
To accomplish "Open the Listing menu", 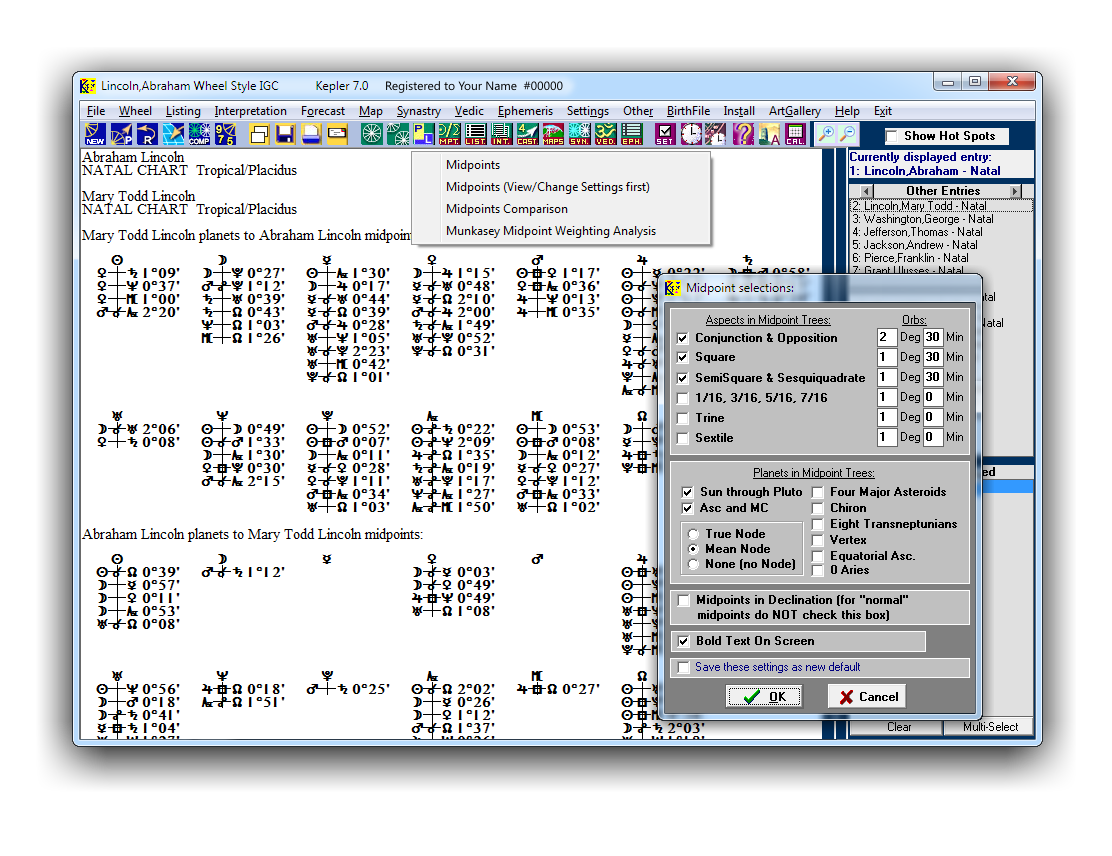I will (183, 111).
